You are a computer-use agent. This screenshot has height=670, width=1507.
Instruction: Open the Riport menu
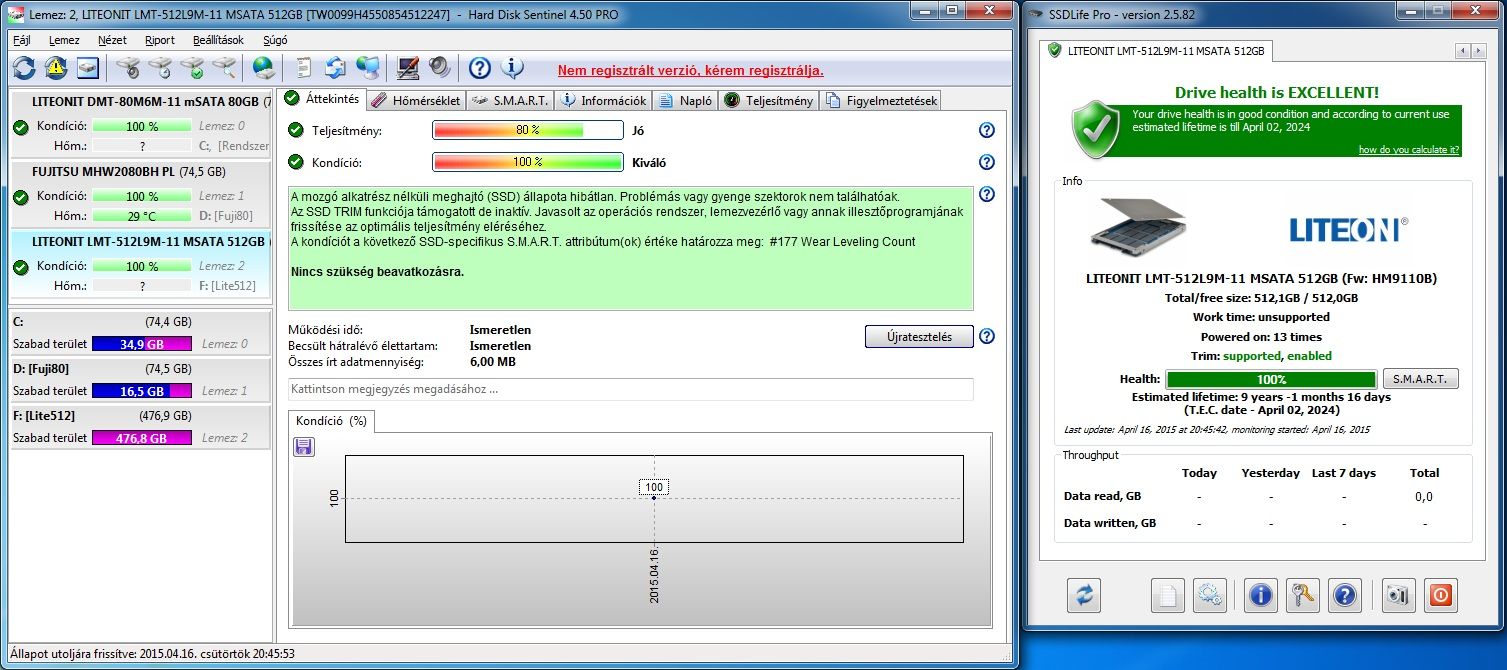pyautogui.click(x=160, y=40)
